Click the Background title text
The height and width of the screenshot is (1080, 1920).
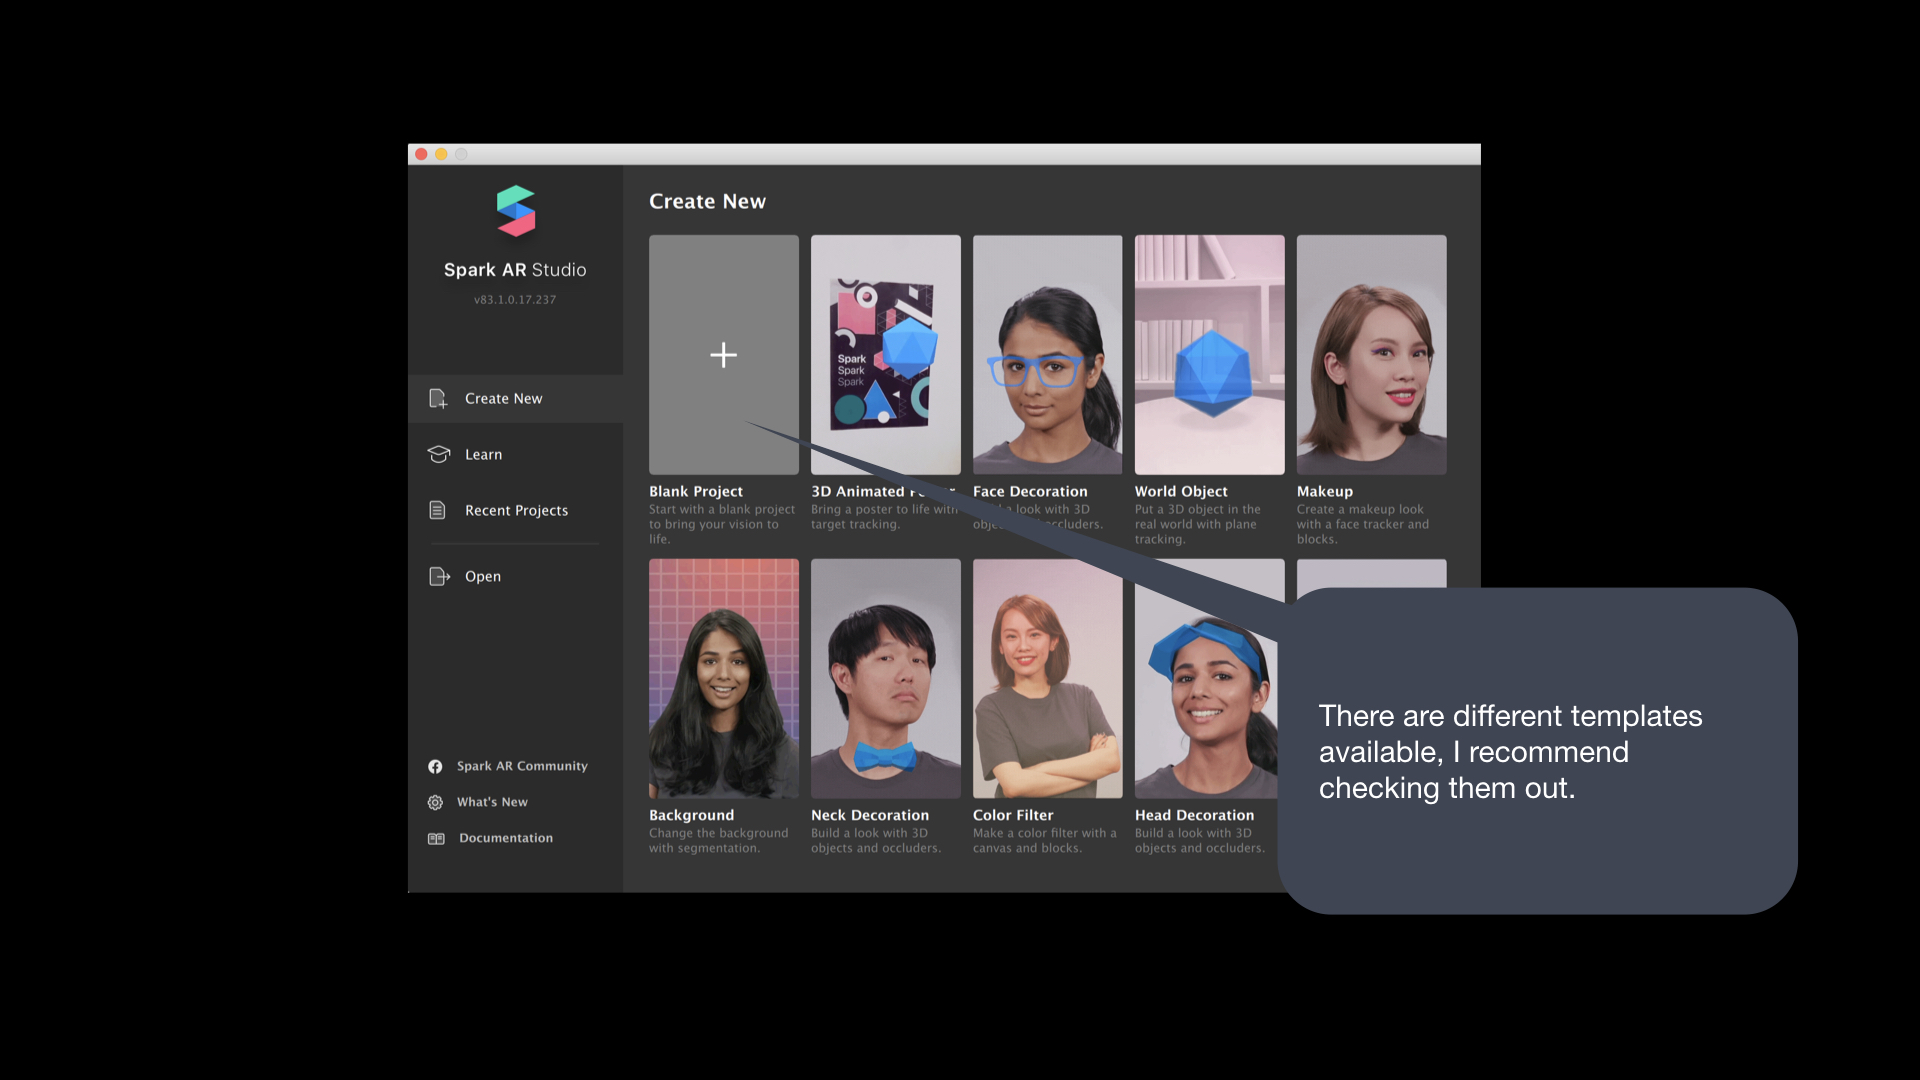[x=691, y=815]
